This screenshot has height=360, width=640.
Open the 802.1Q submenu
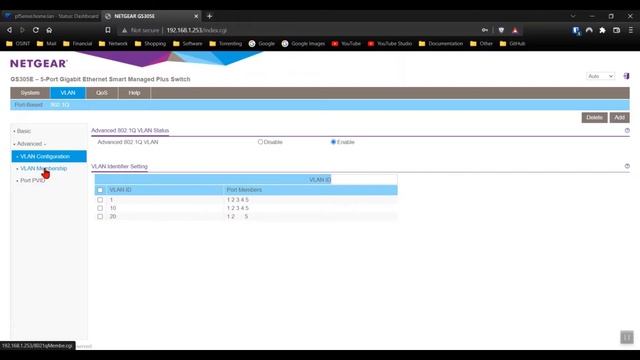click(60, 105)
